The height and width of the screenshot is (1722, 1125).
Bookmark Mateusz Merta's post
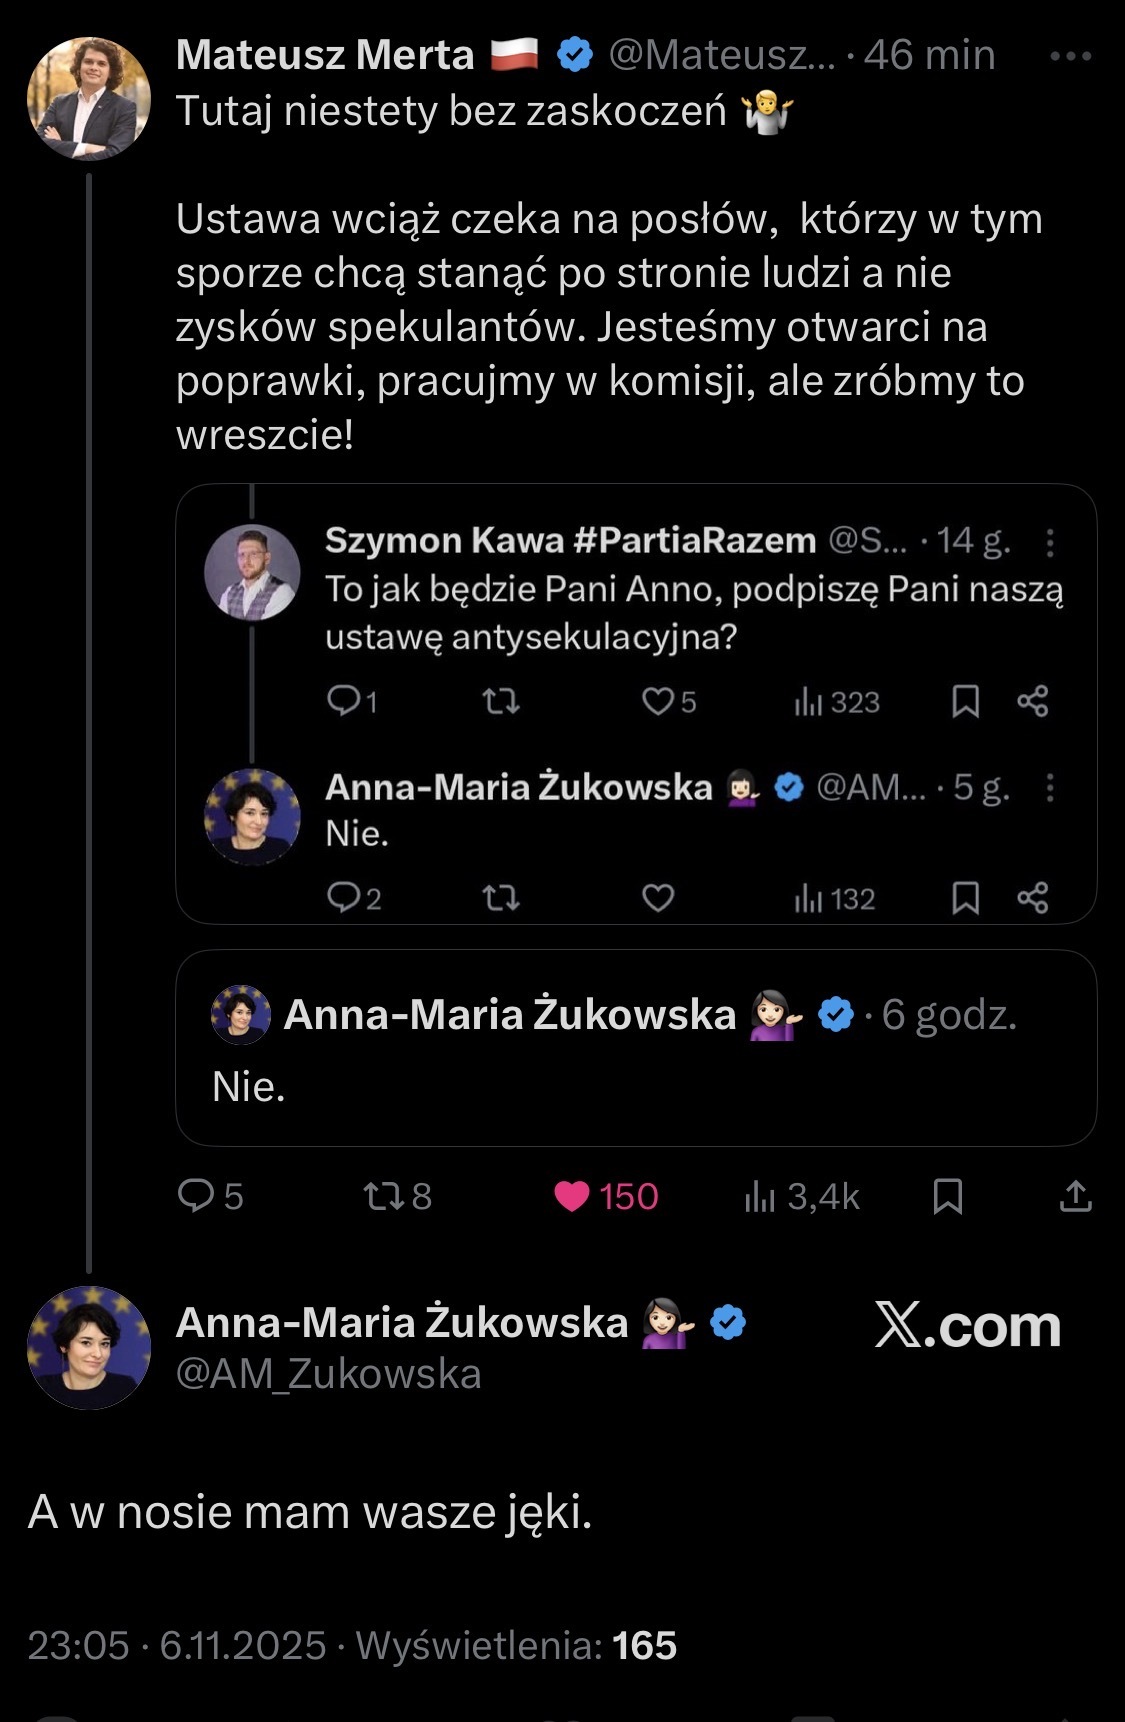pyautogui.click(x=947, y=1196)
